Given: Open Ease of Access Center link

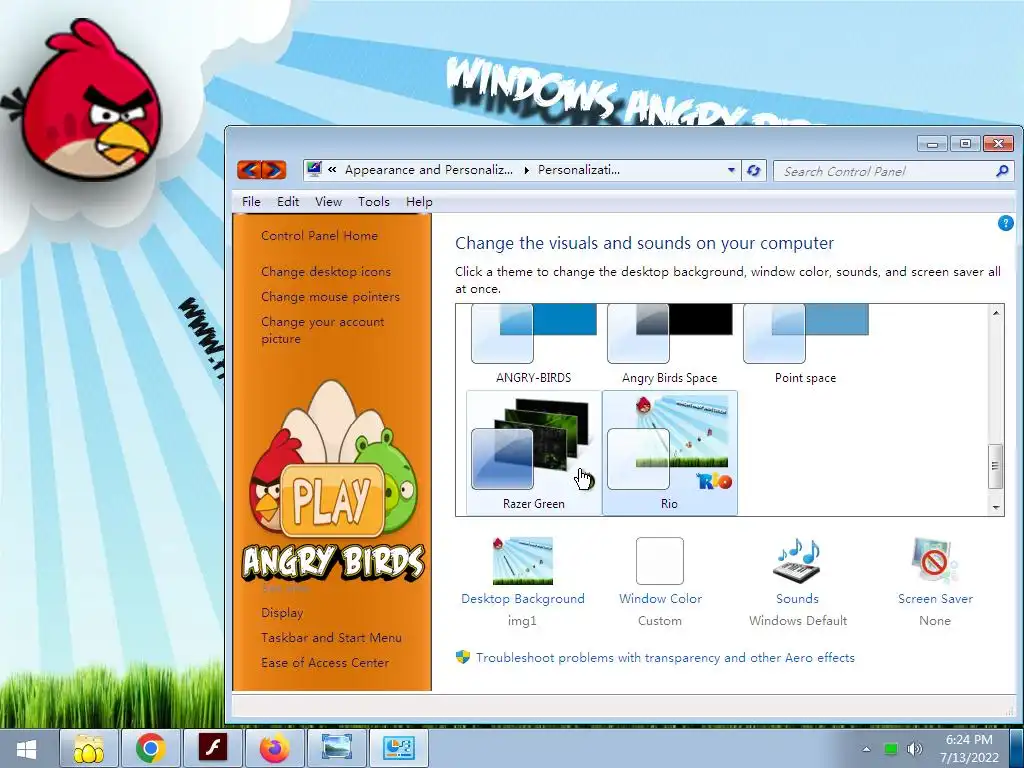Looking at the screenshot, I should click(x=325, y=662).
